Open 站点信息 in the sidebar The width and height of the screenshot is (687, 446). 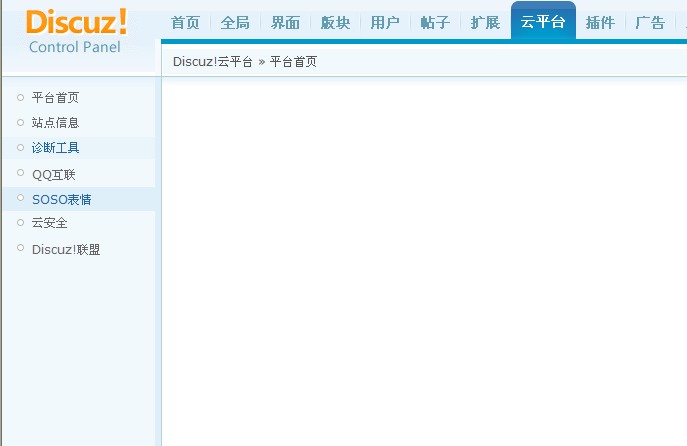(56, 122)
